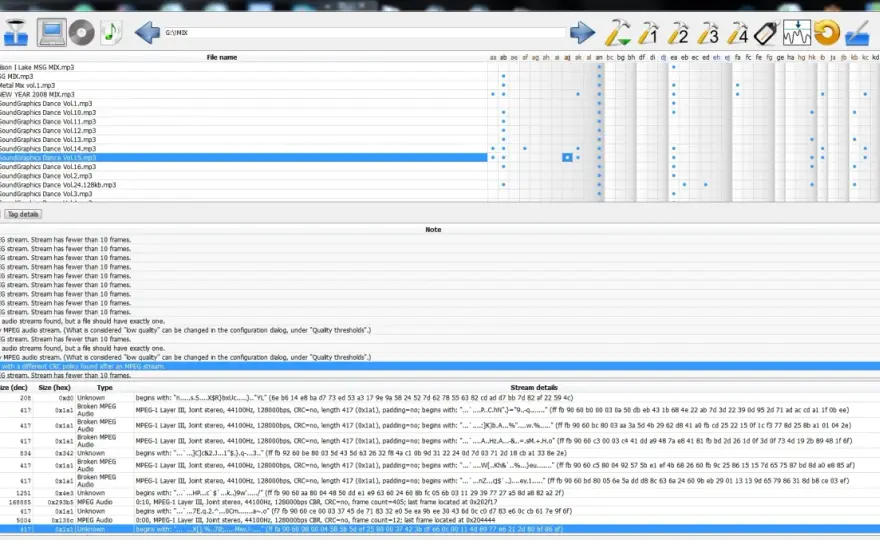Open the tag editor with the label icon

[x=766, y=33]
